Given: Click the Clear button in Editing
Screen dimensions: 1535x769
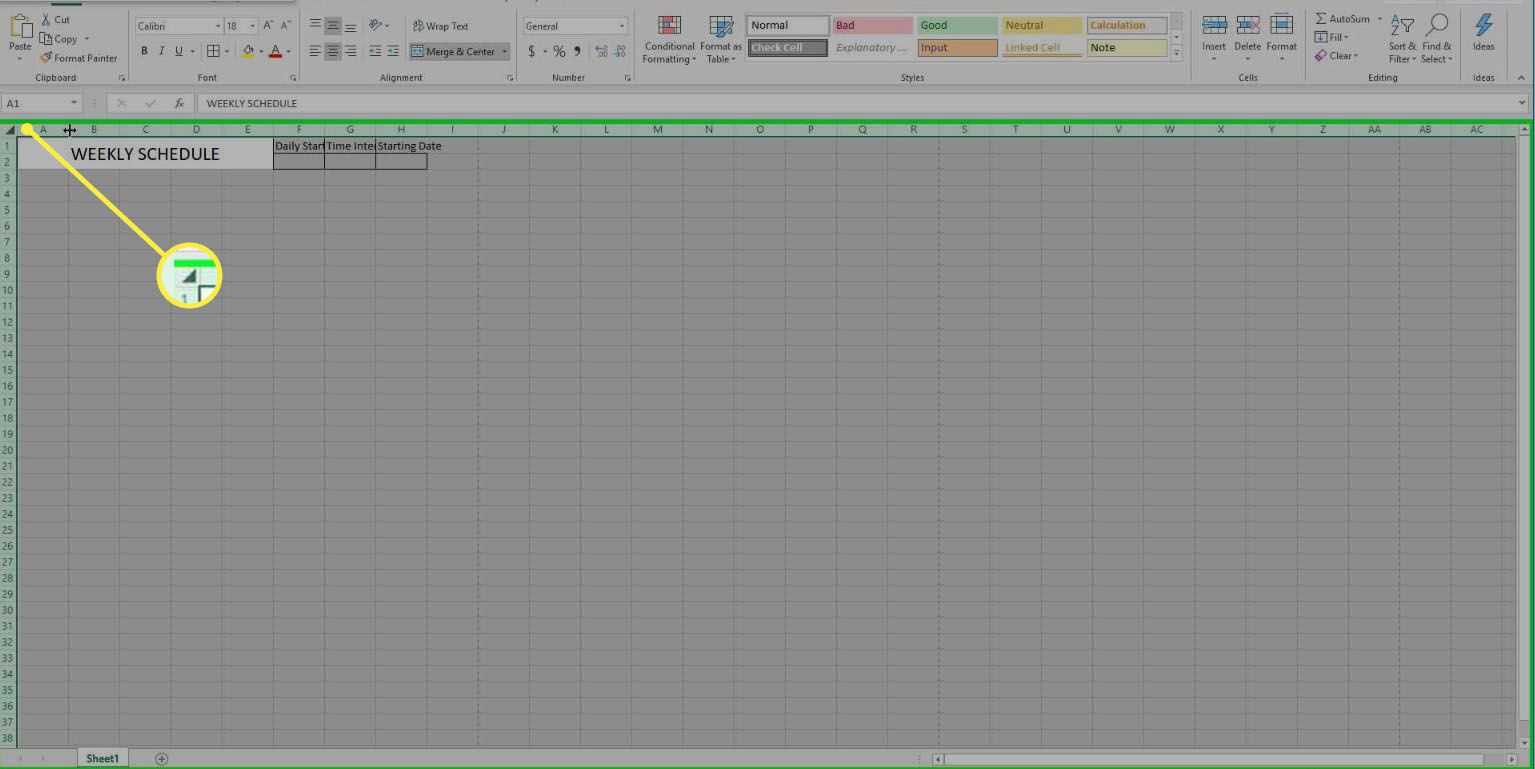Looking at the screenshot, I should 1337,56.
